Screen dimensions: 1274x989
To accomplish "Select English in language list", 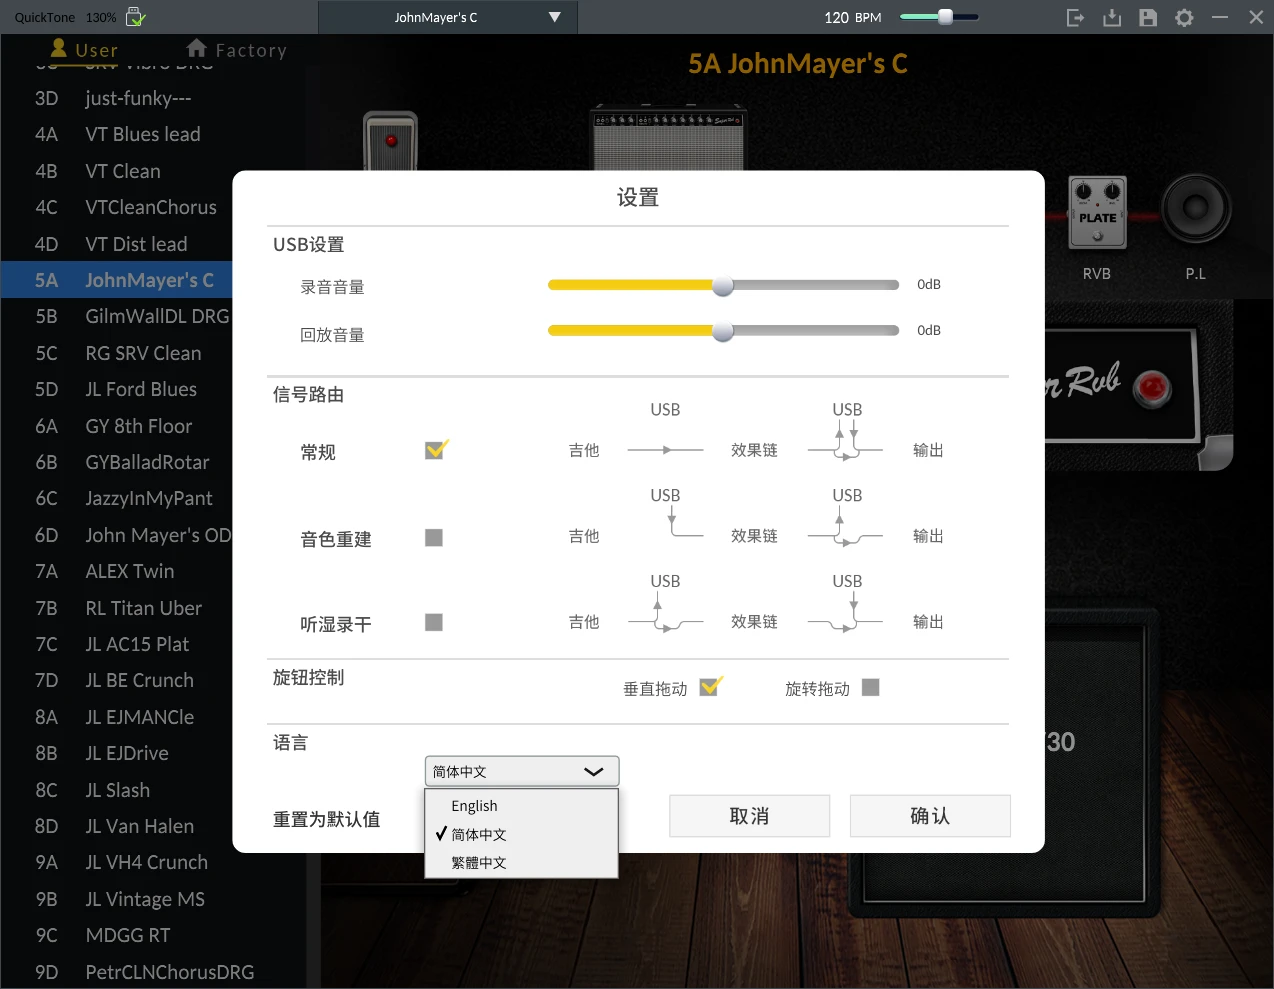I will pyautogui.click(x=521, y=806).
